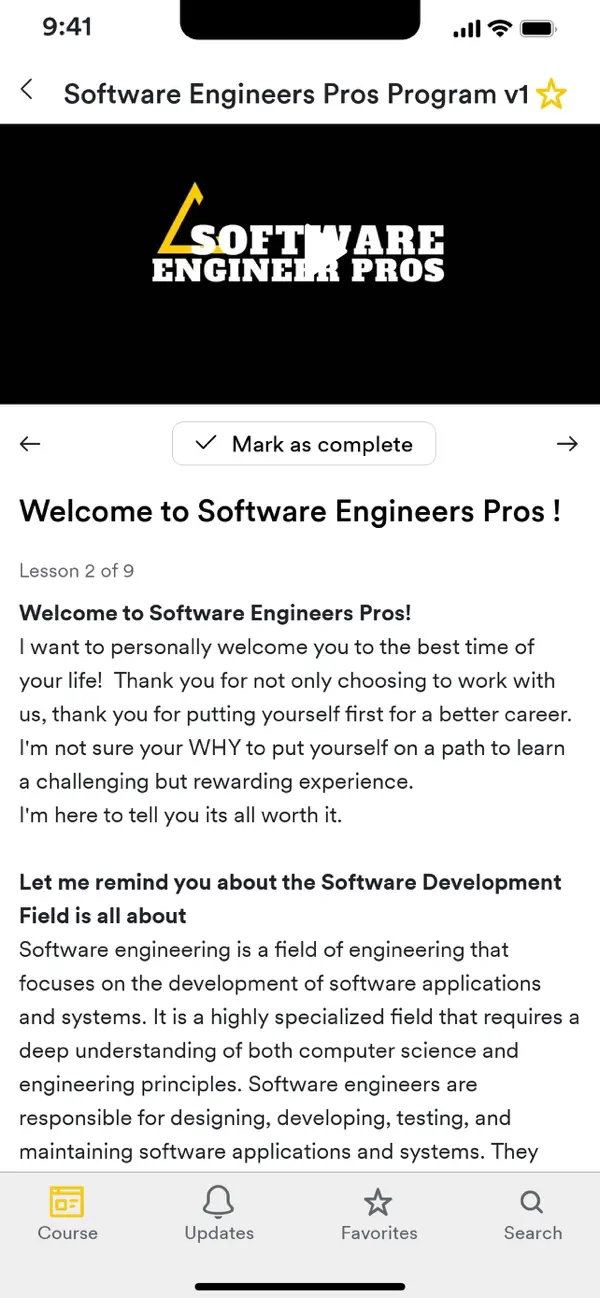
Task: Tap the star next to the program title
Action: (551, 93)
